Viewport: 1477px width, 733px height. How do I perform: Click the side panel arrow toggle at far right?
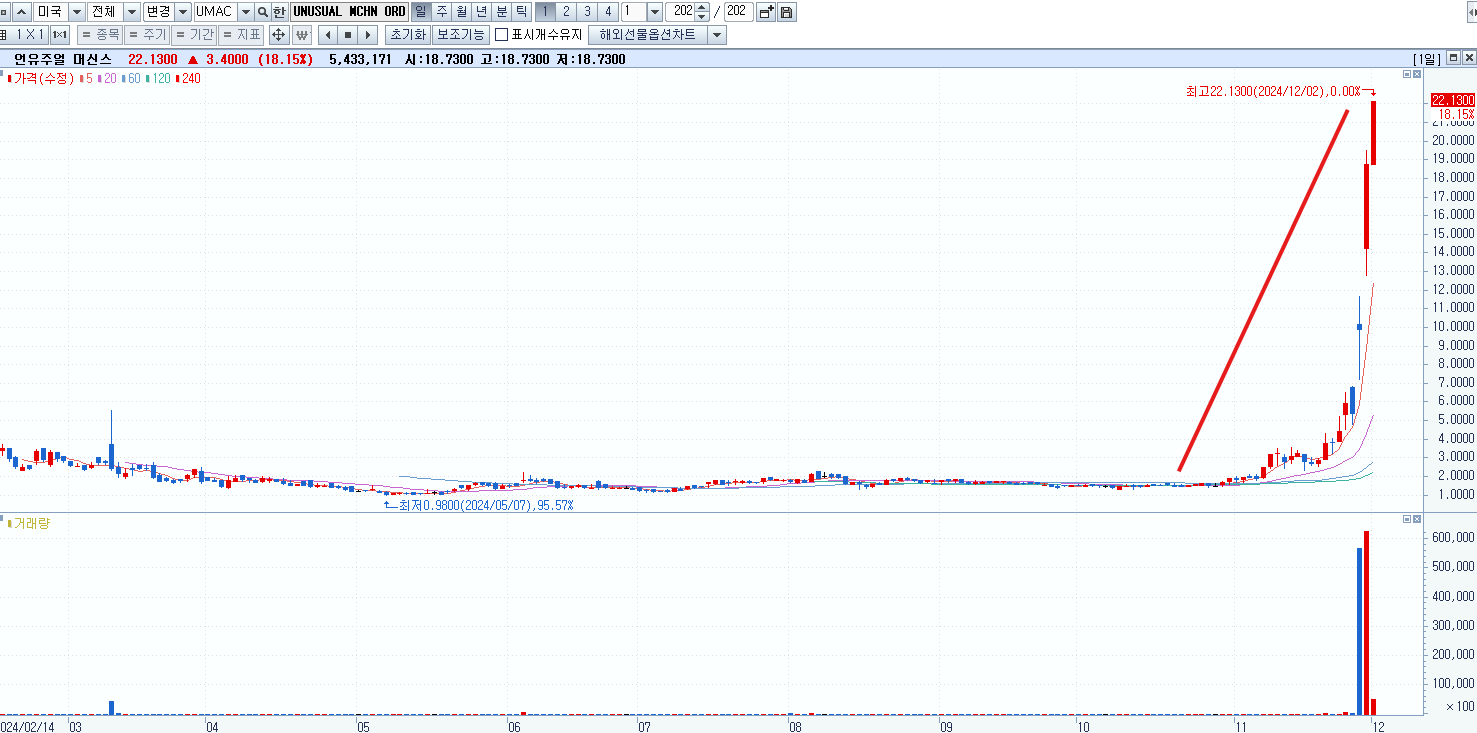(1472, 12)
